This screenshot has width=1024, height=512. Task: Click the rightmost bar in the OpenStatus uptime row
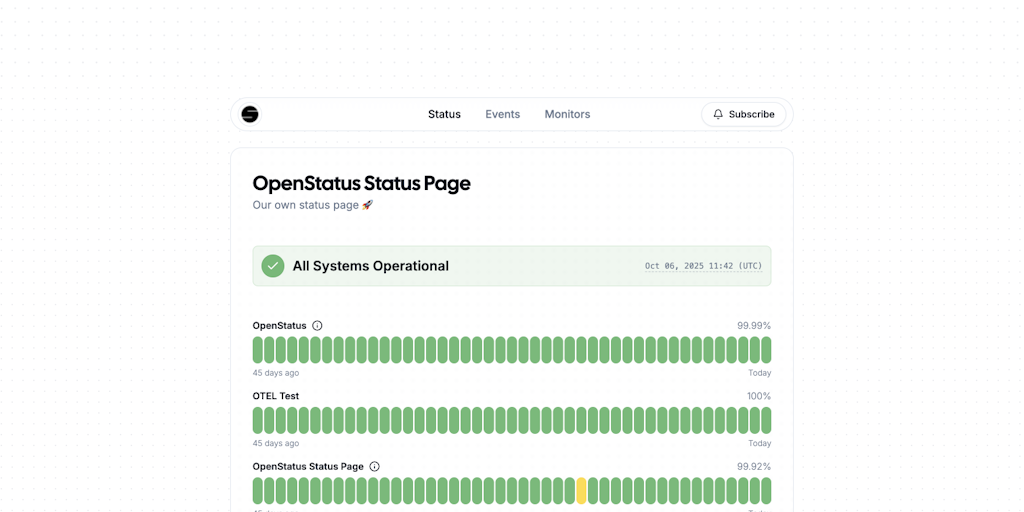pyautogui.click(x=766, y=350)
